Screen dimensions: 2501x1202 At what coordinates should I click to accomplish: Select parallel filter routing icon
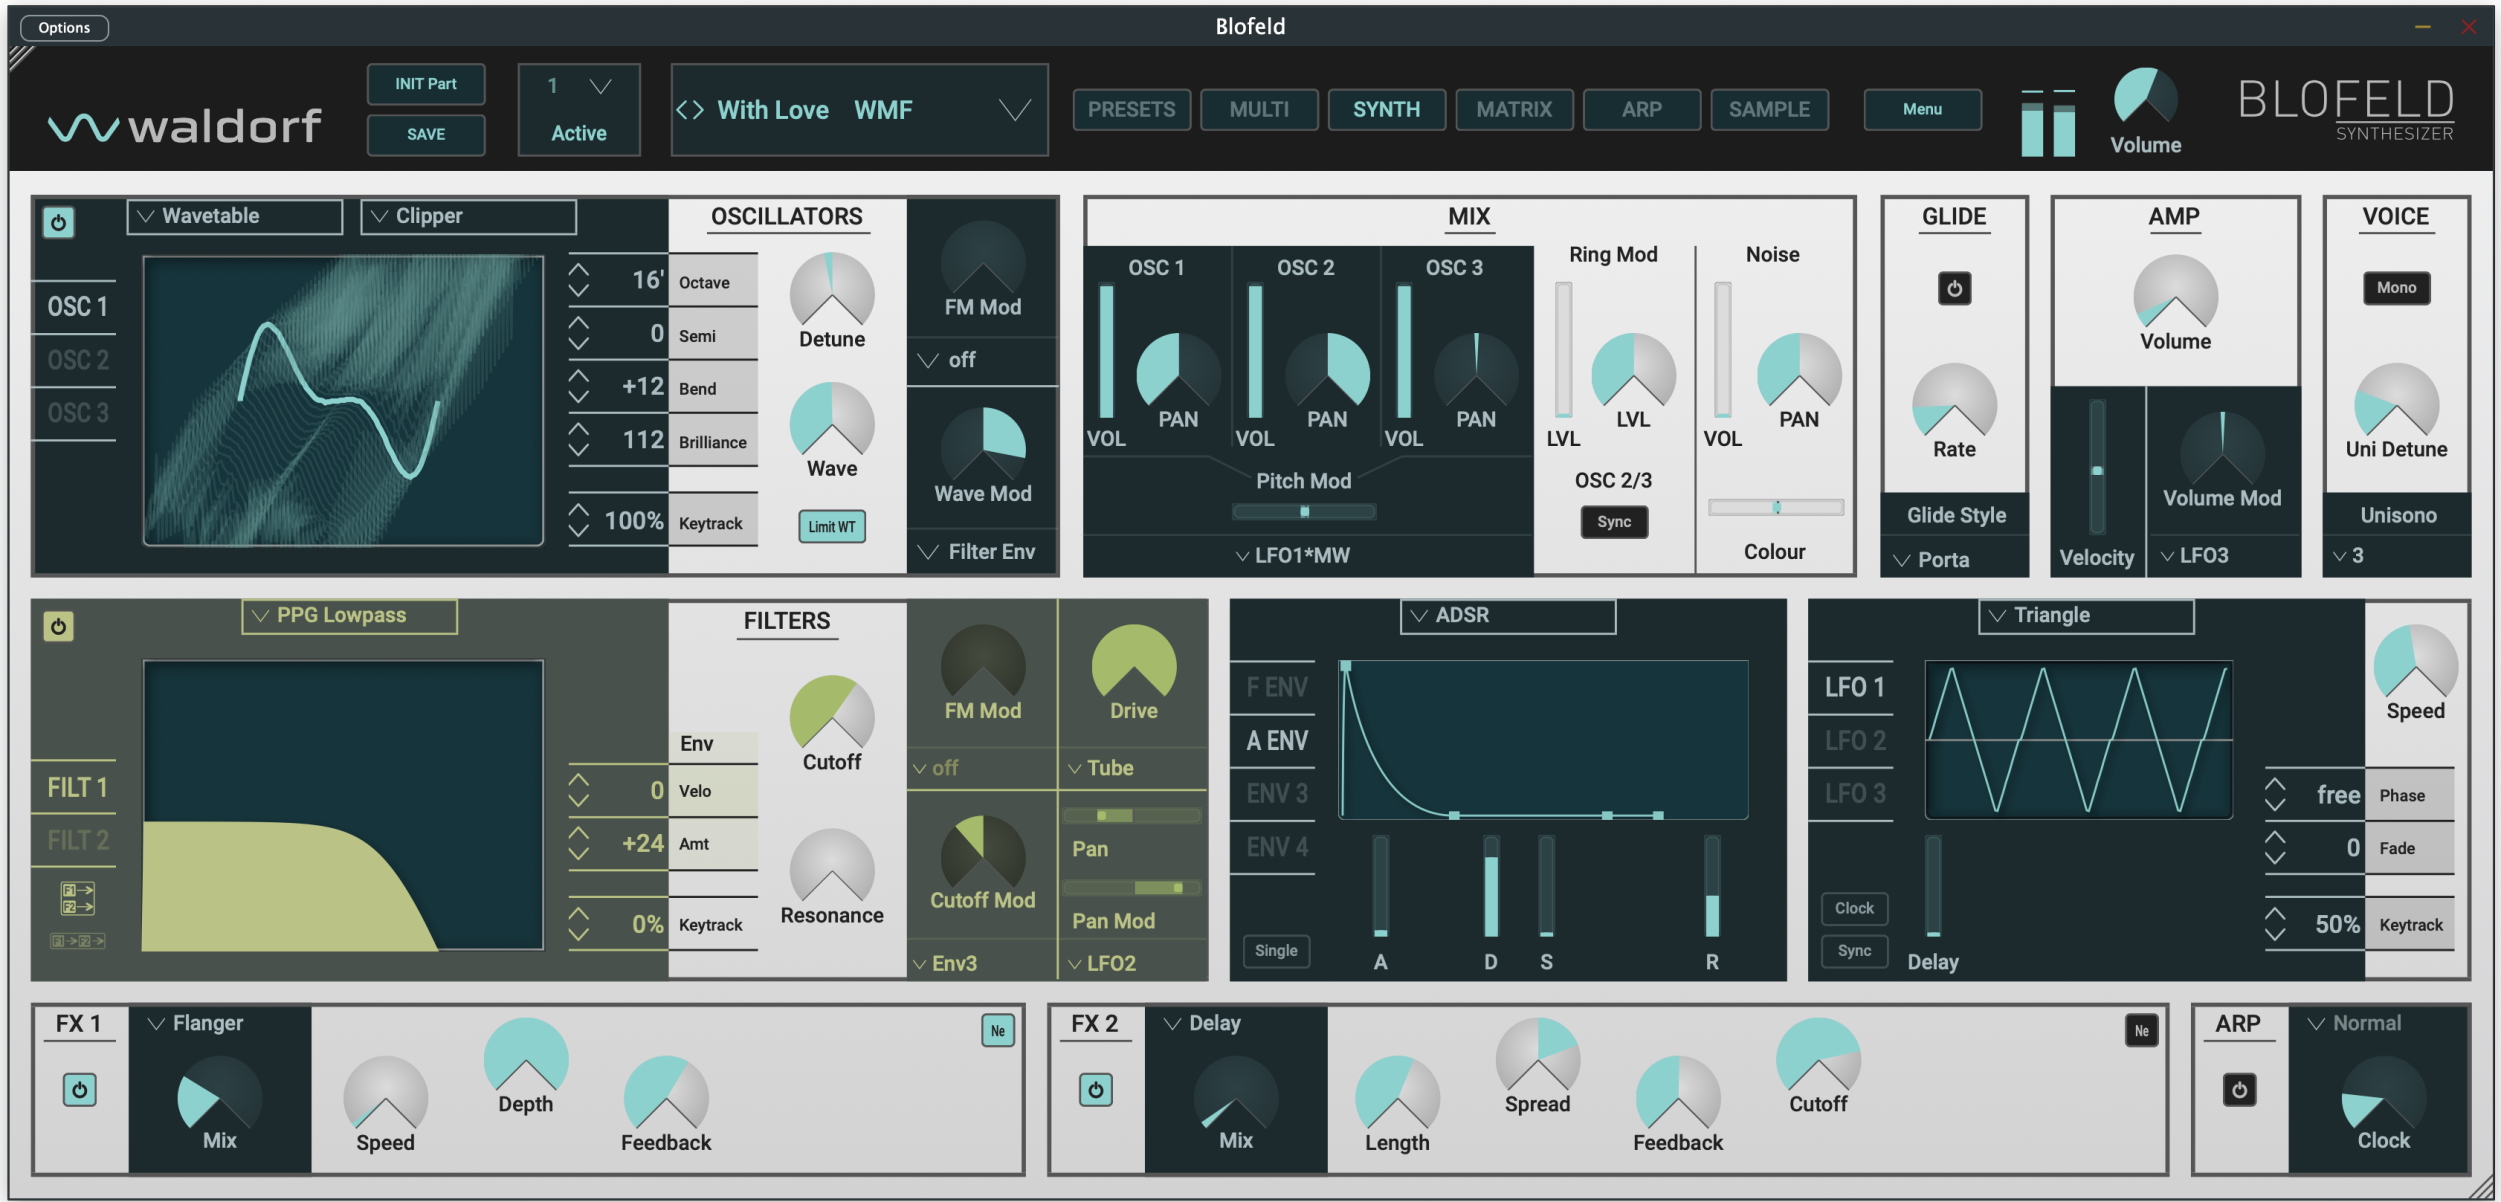[x=77, y=898]
